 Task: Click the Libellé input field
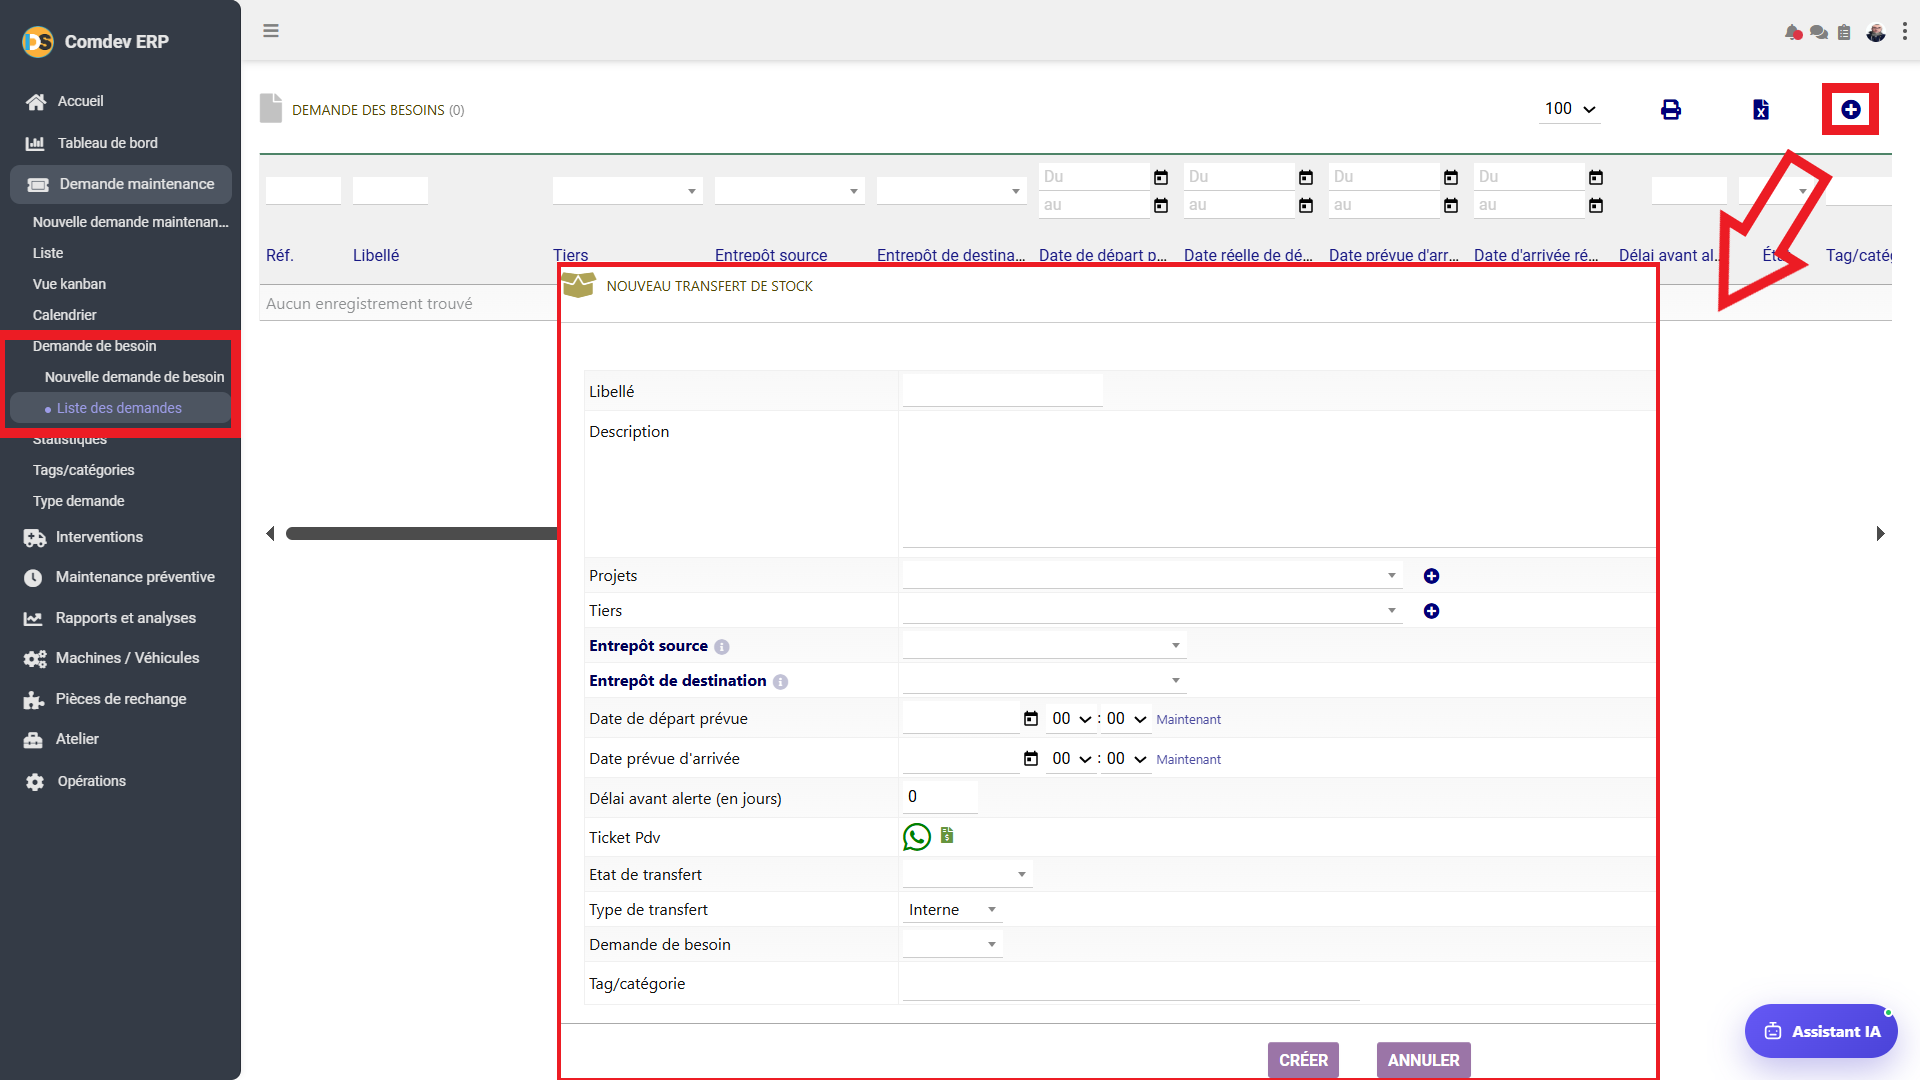coord(1002,391)
